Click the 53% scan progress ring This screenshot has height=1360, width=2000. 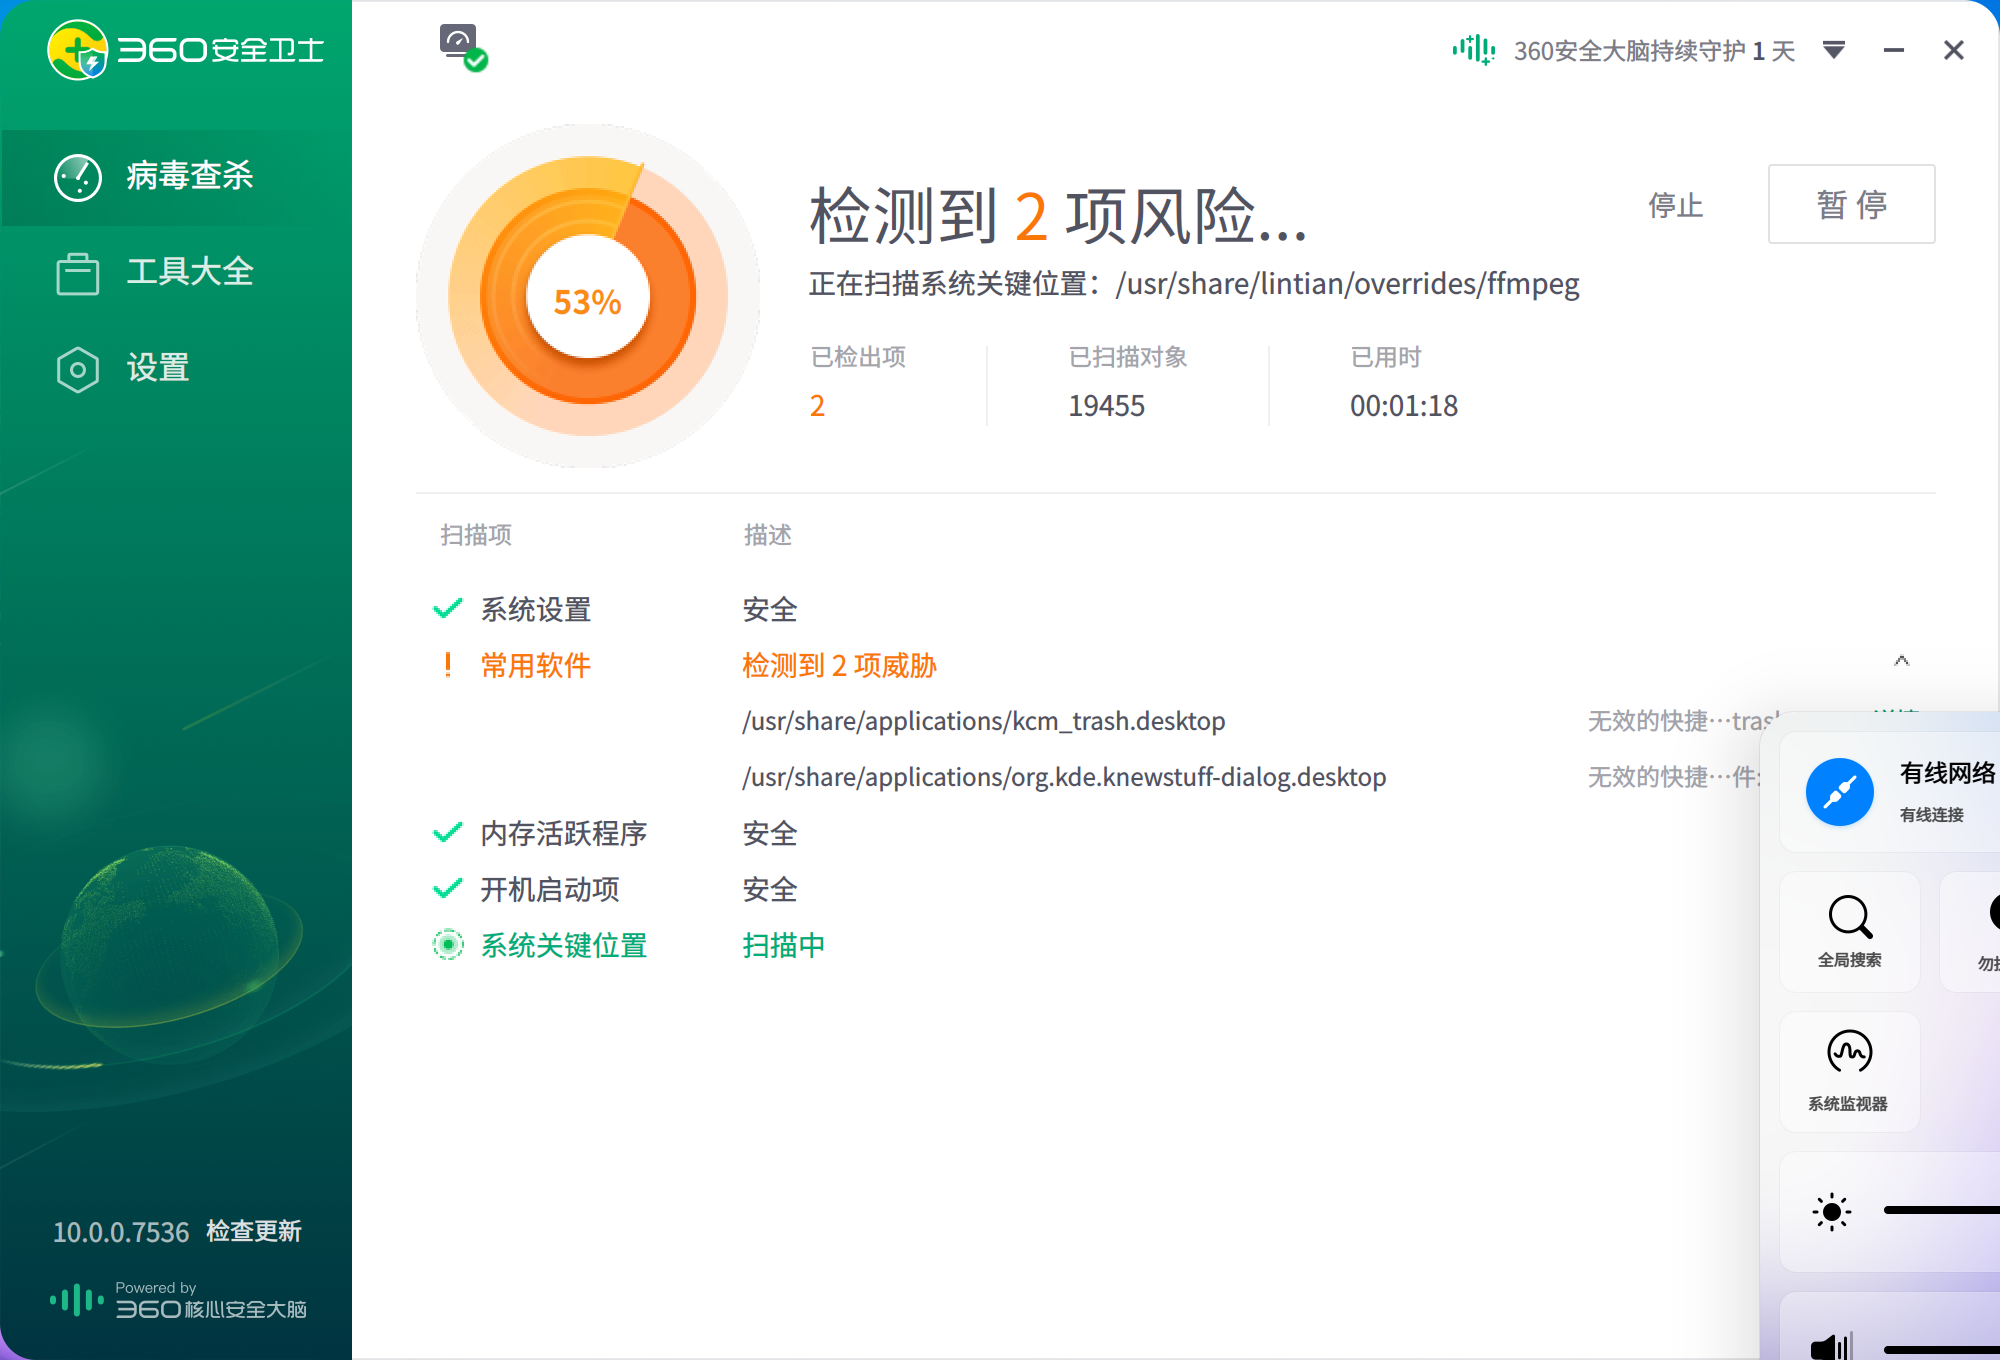(588, 297)
